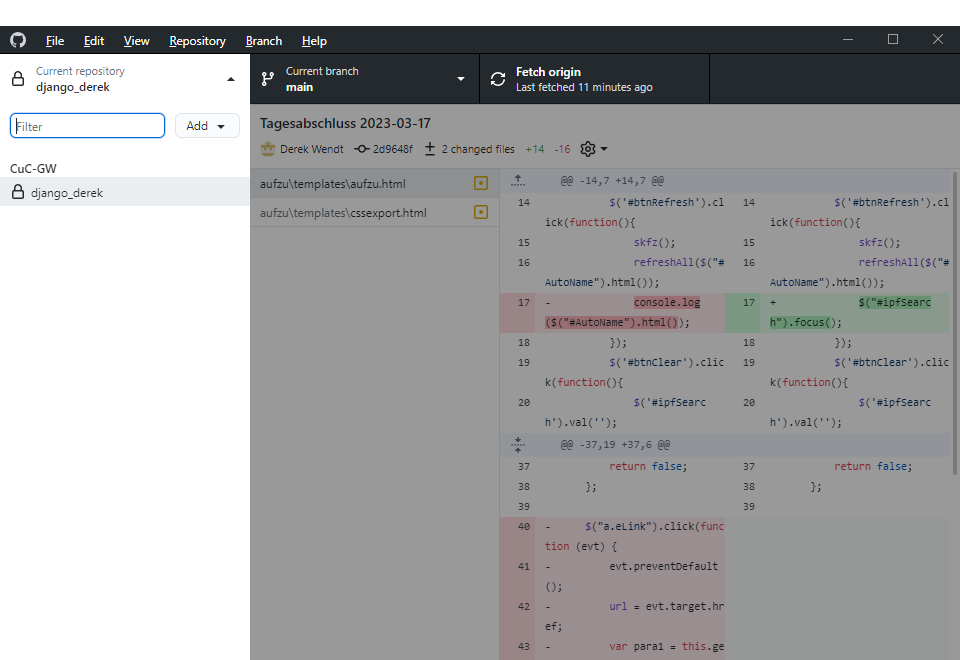960x660 pixels.
Task: Select the django_derek repository in list
Action: coord(125,192)
